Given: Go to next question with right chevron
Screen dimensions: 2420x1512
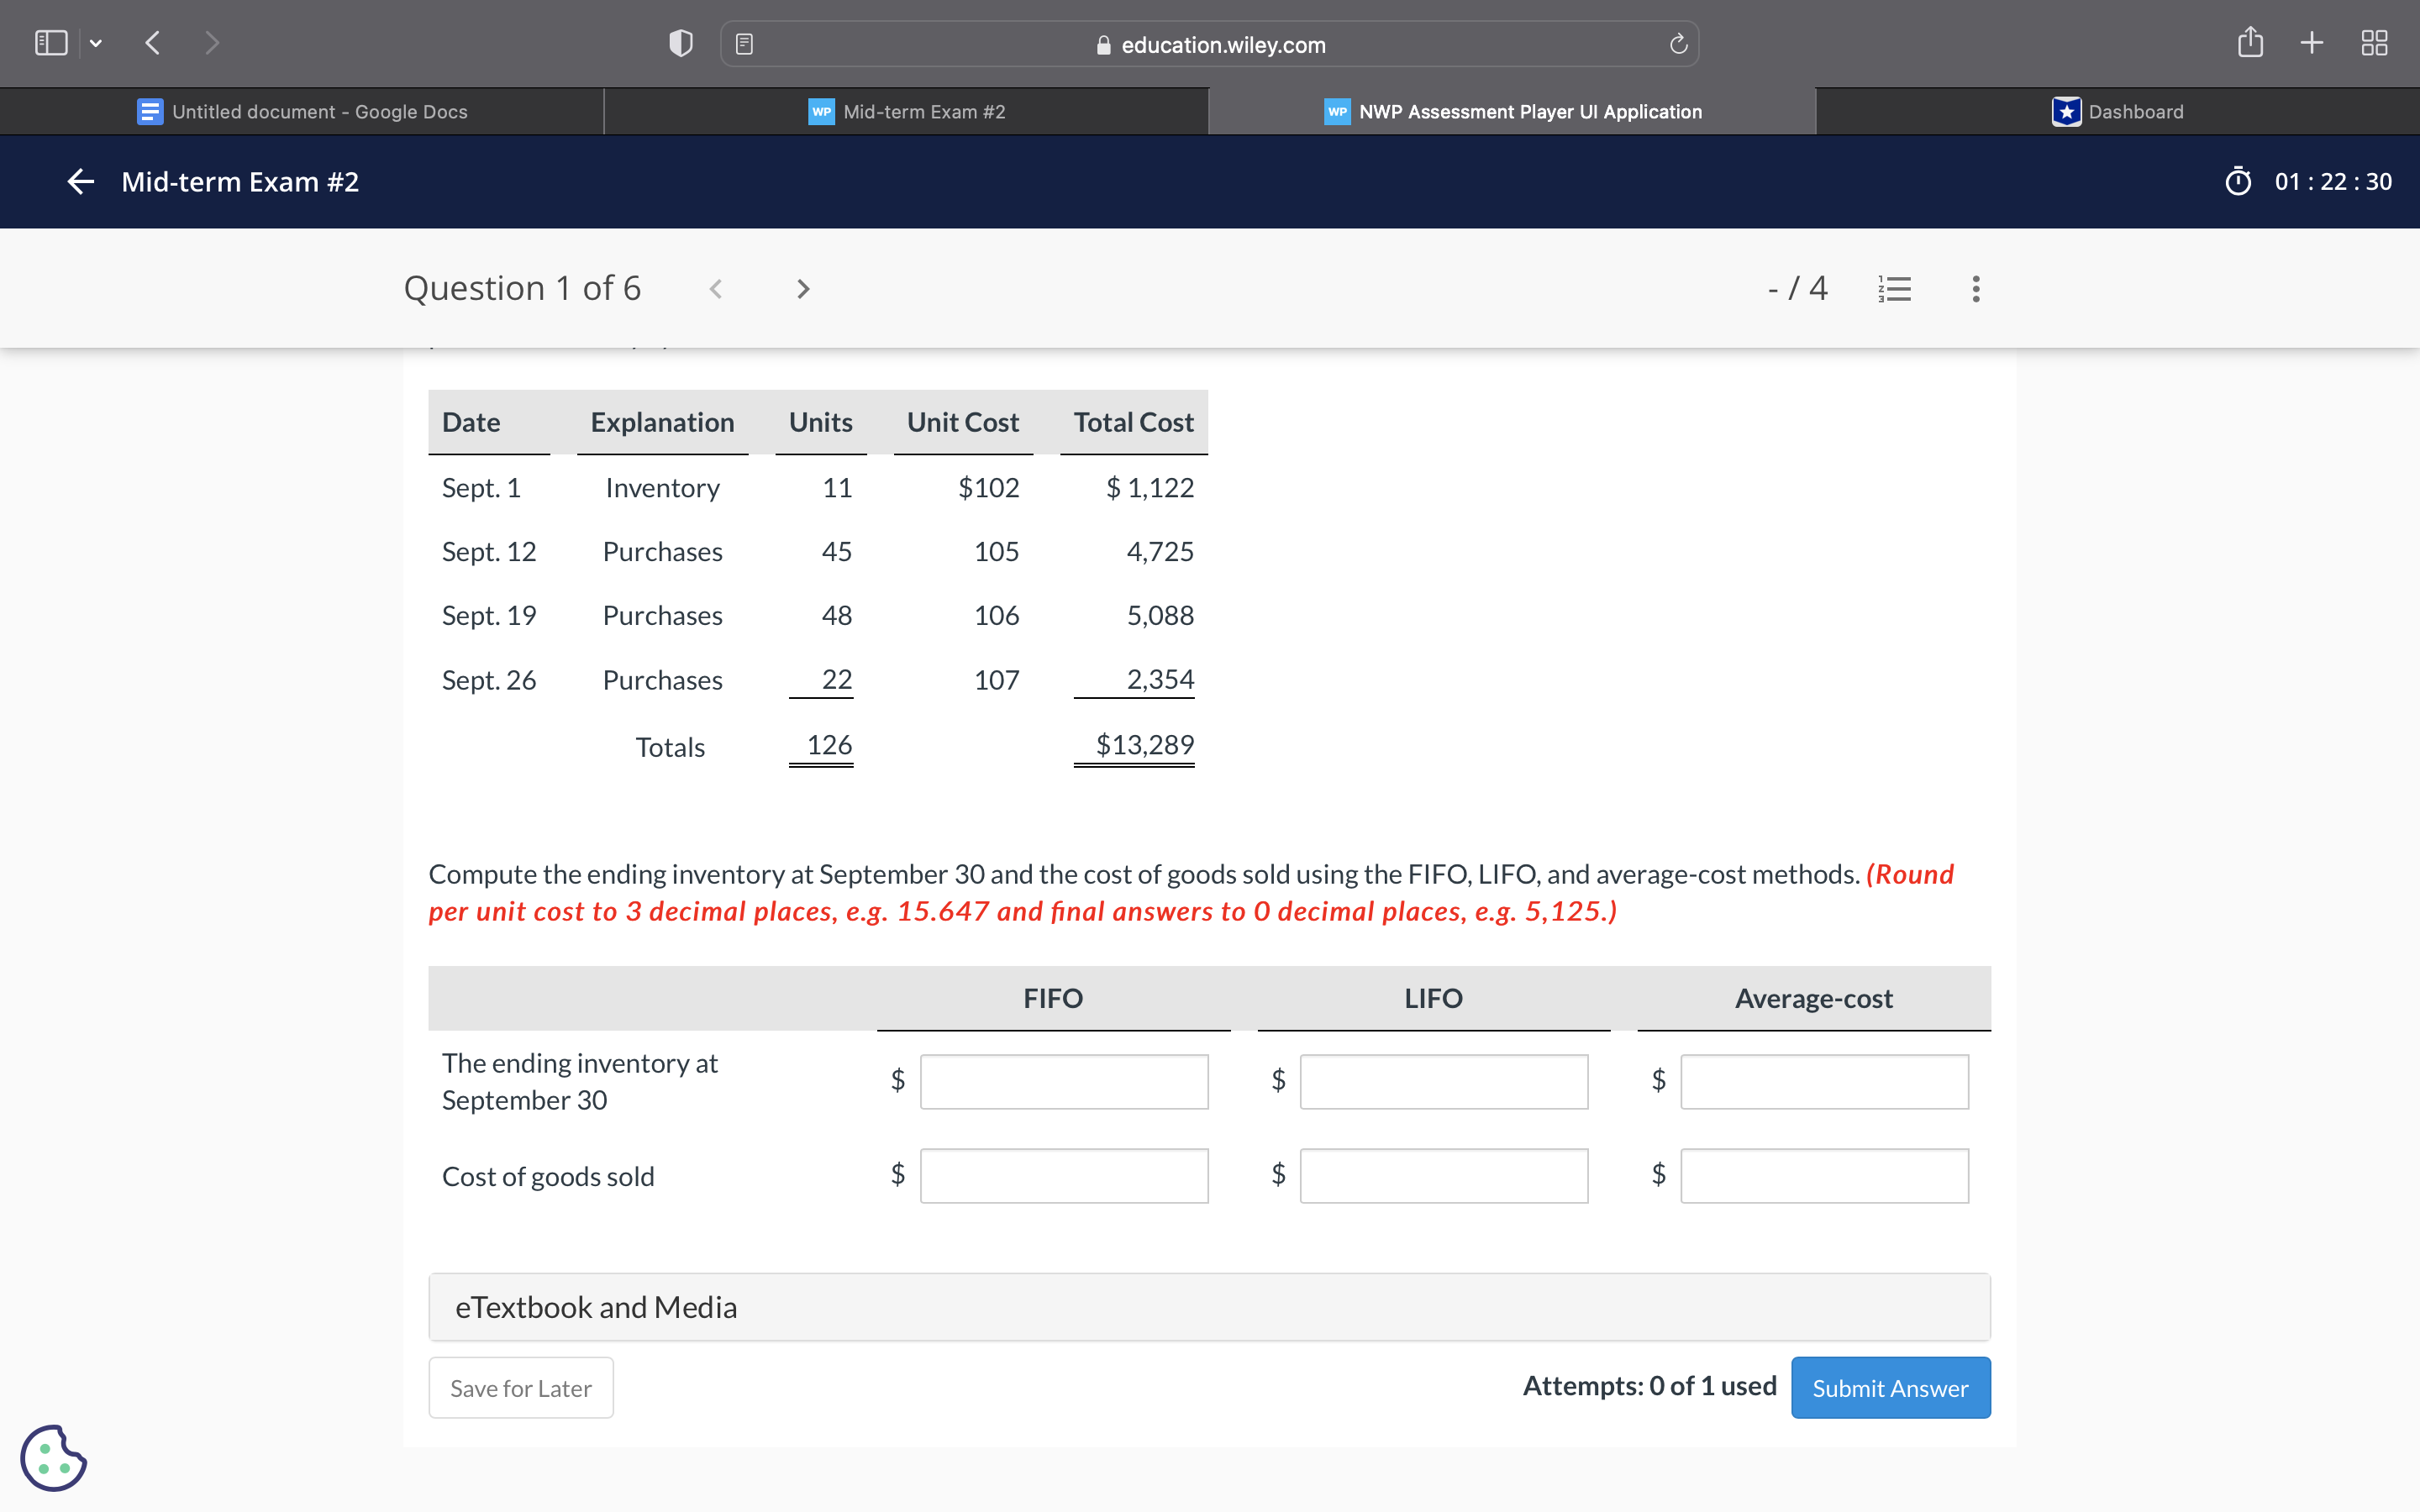Looking at the screenshot, I should tap(802, 289).
